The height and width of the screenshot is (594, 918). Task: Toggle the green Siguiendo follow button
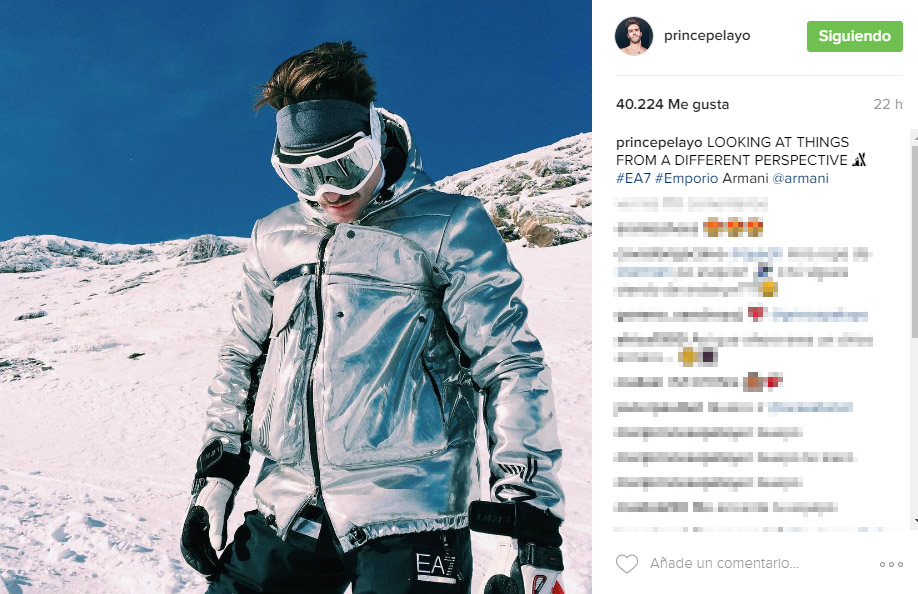[854, 36]
